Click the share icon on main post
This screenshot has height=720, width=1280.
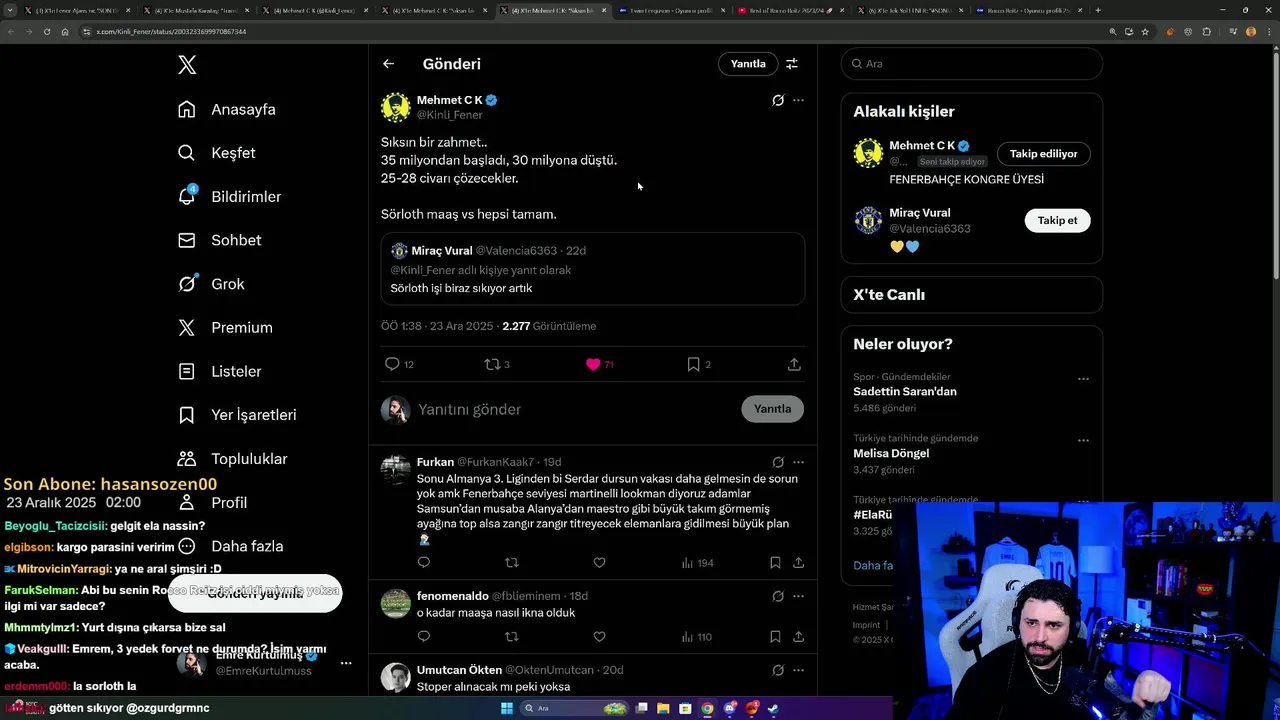coord(794,364)
